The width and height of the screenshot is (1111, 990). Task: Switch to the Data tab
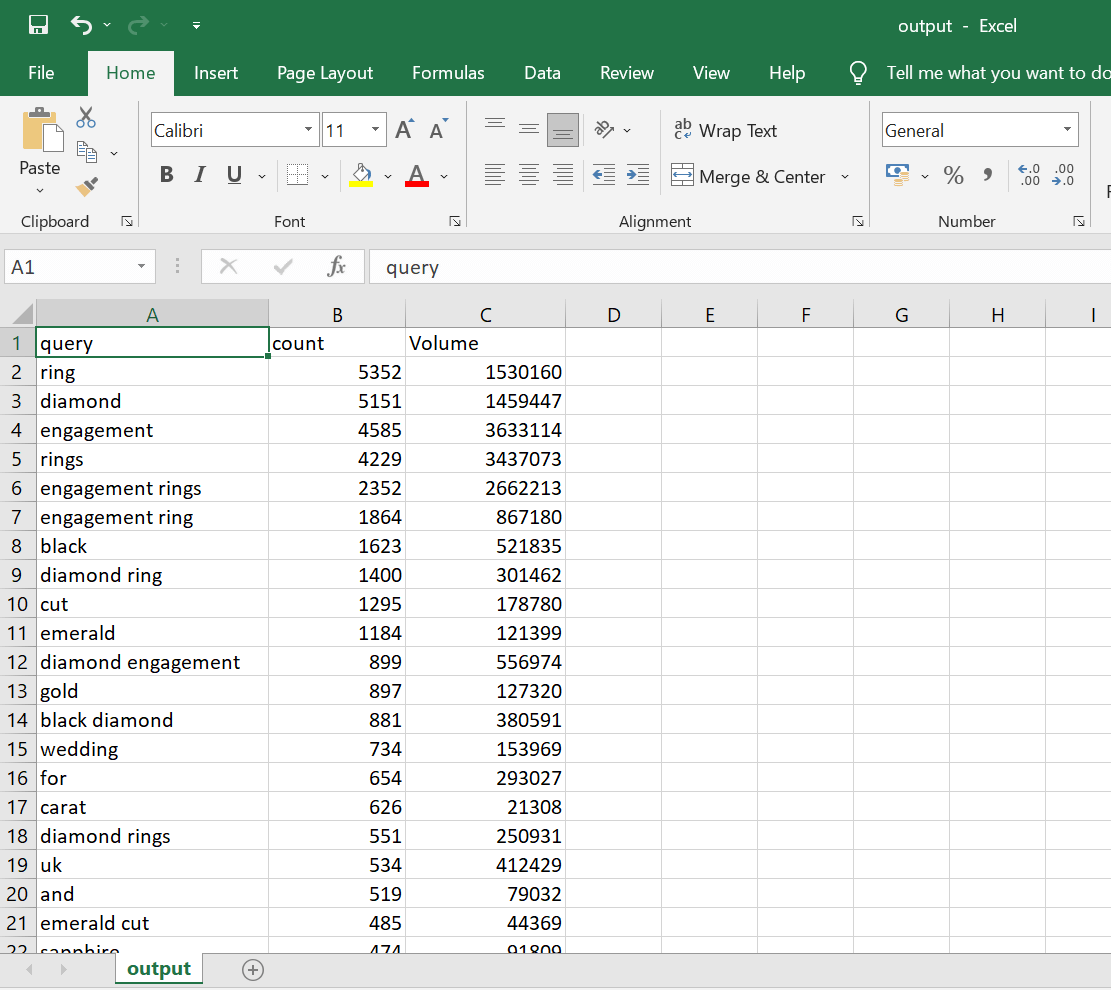click(x=542, y=73)
